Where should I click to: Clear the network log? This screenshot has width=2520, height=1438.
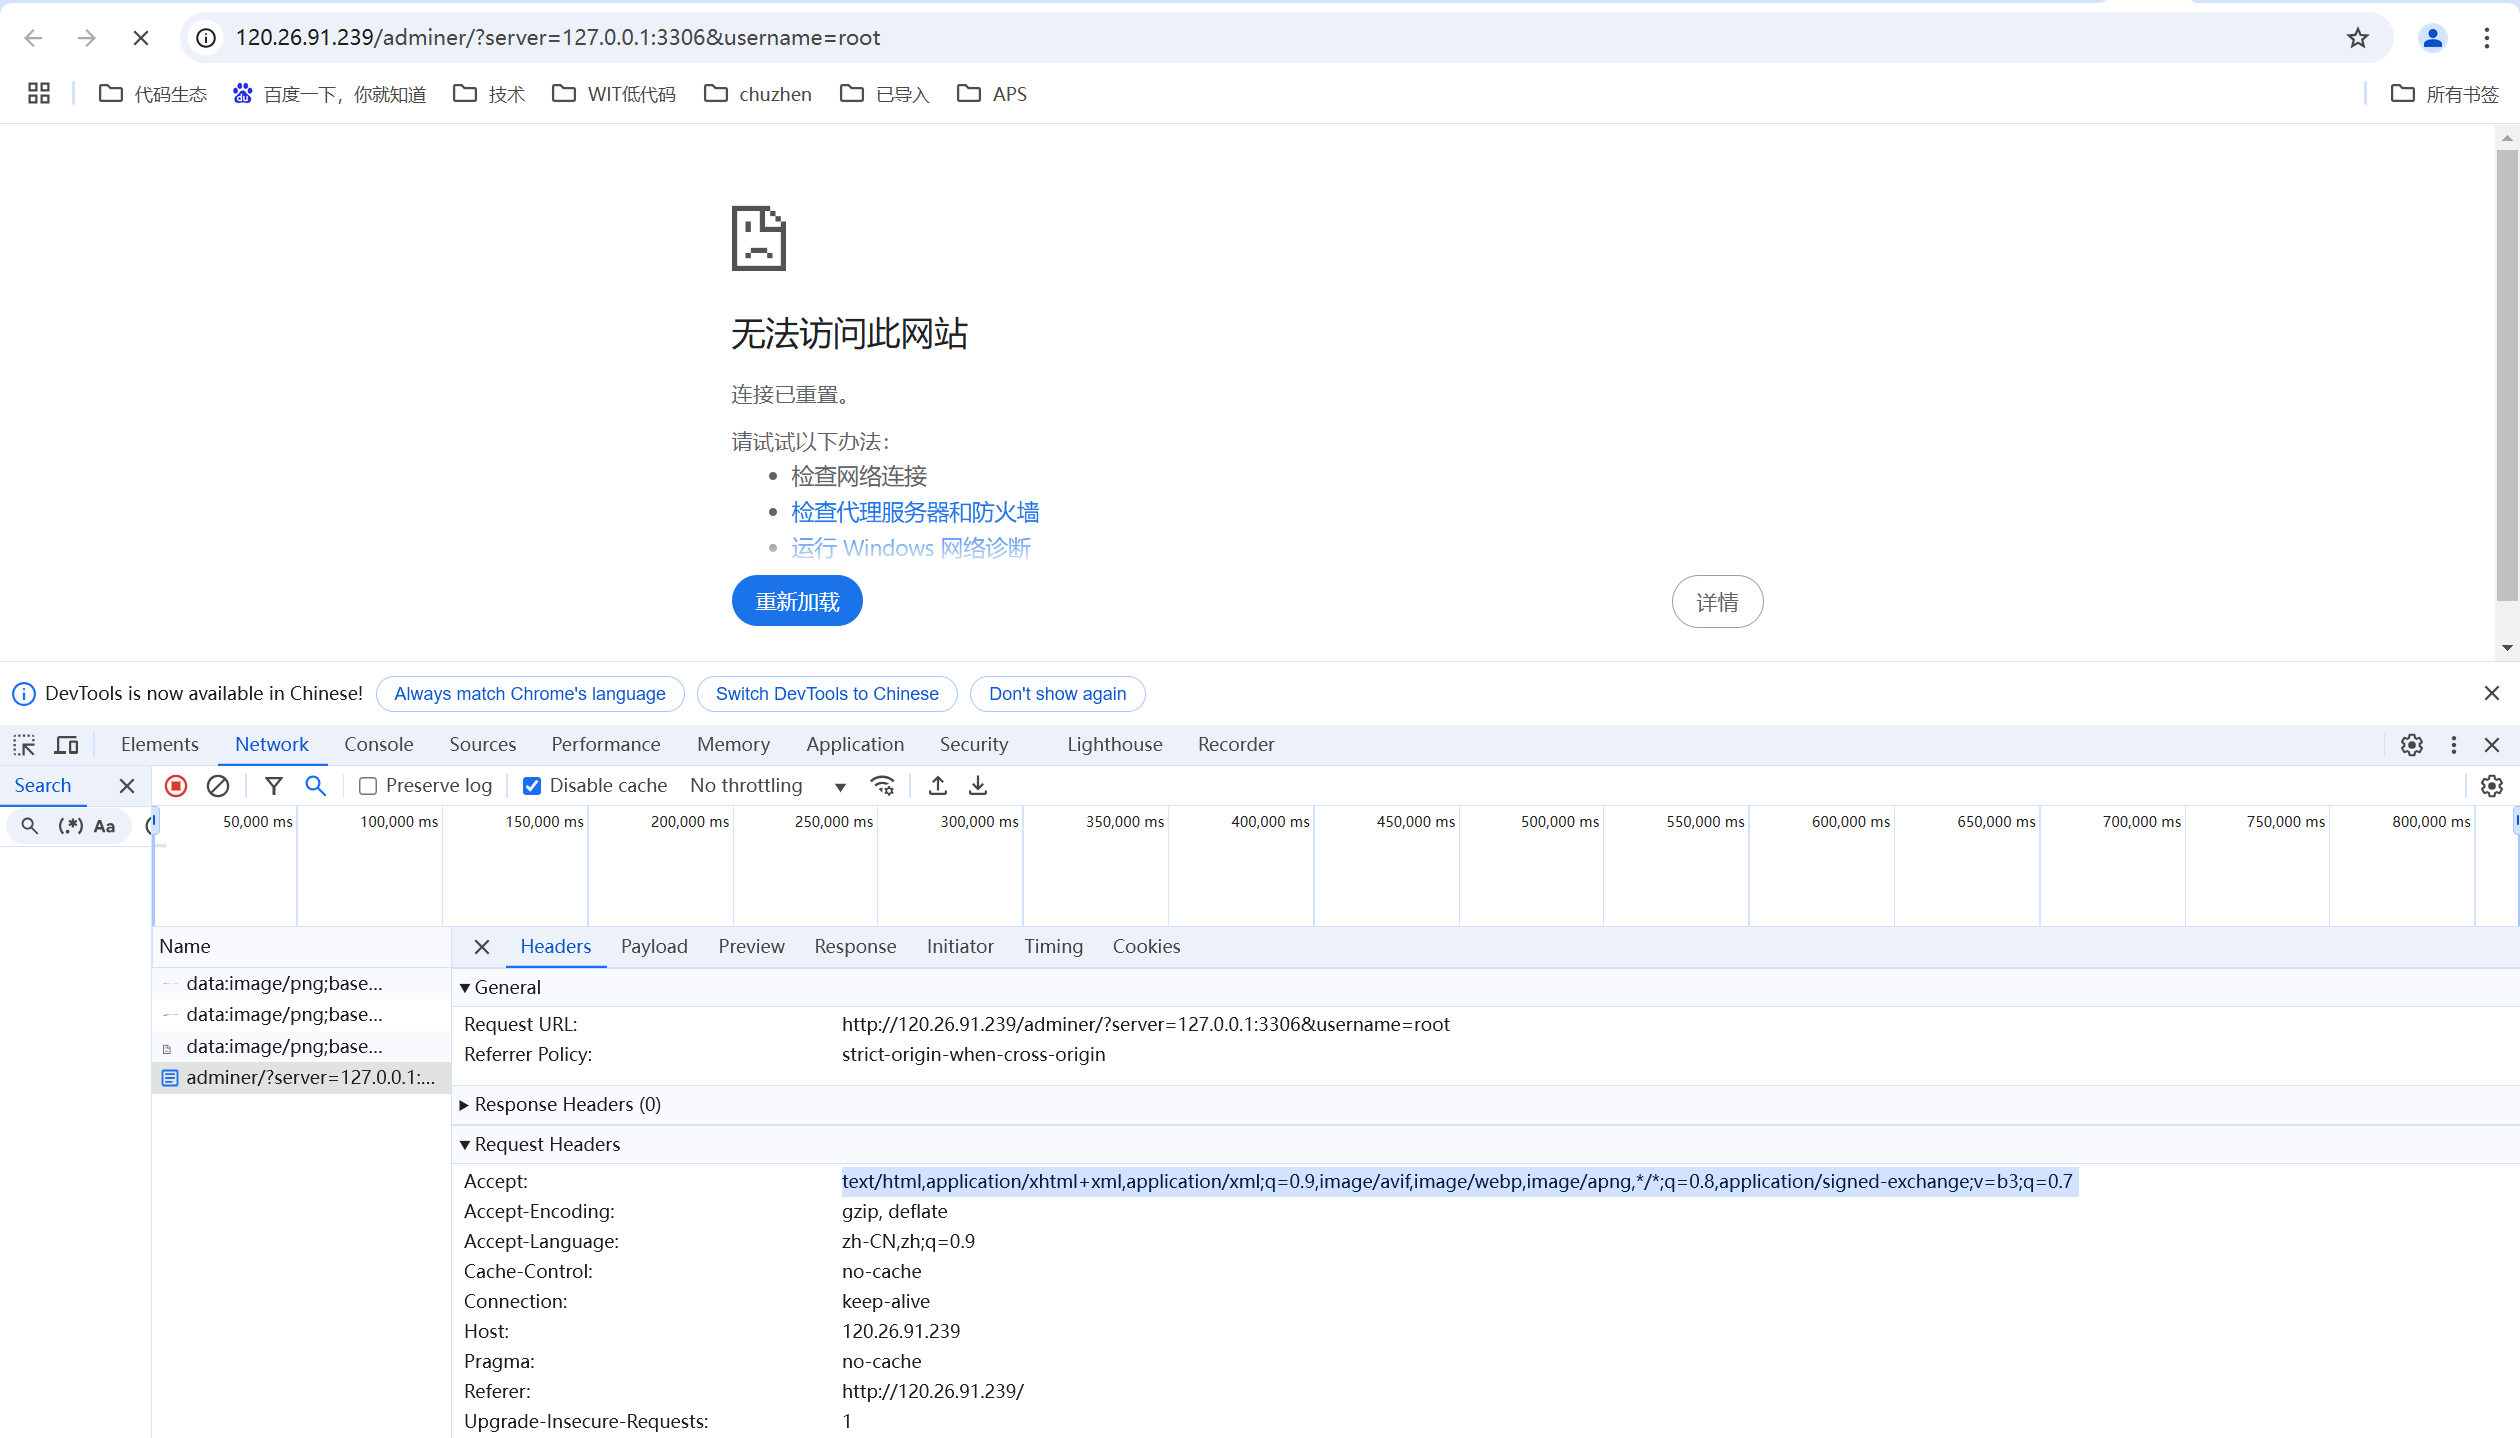[218, 786]
